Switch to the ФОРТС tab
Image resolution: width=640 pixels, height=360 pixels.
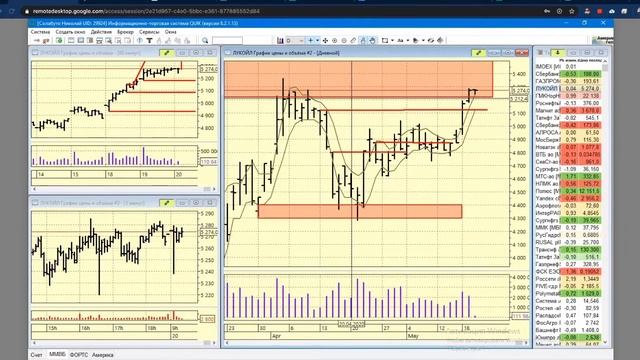[x=79, y=355]
